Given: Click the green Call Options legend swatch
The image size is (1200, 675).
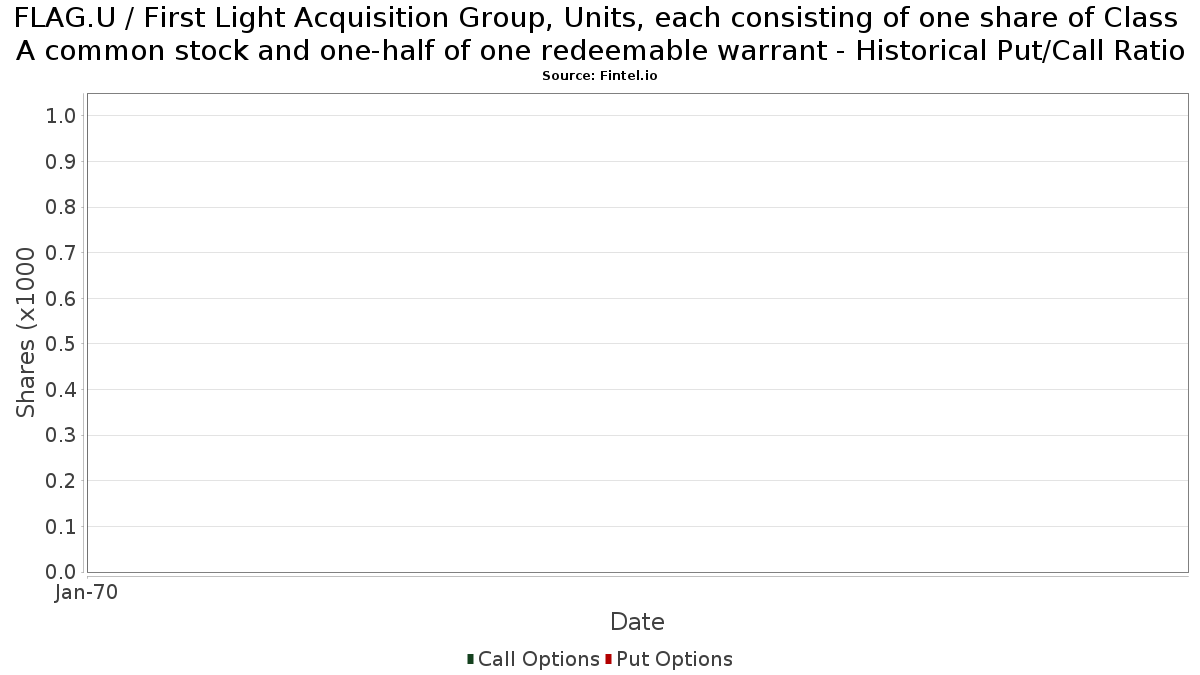Looking at the screenshot, I should [470, 659].
